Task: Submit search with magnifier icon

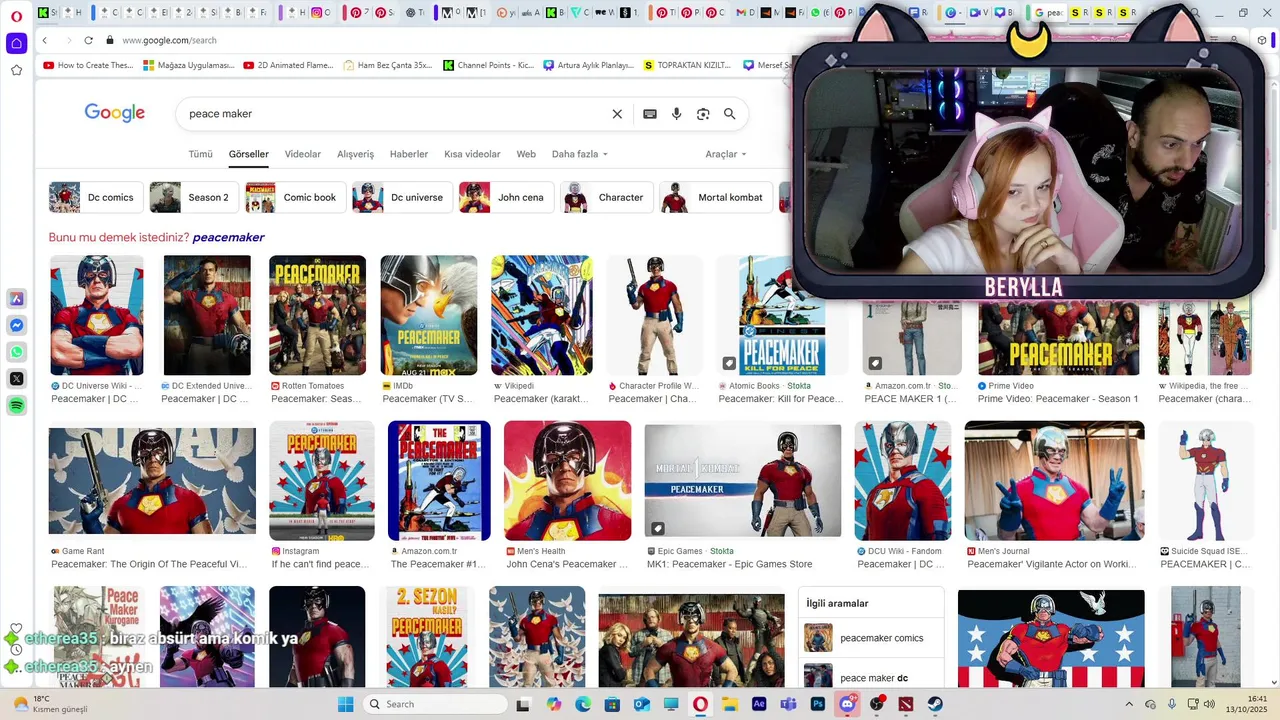Action: (x=730, y=114)
